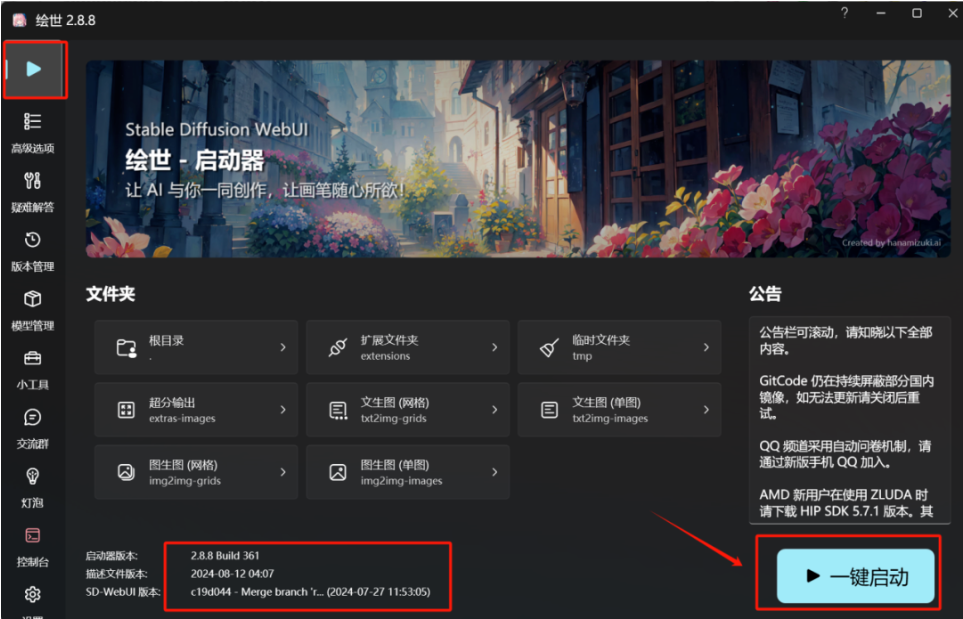
Task: Open 疑难解答 troubleshooting in sidebar
Action: point(33,192)
